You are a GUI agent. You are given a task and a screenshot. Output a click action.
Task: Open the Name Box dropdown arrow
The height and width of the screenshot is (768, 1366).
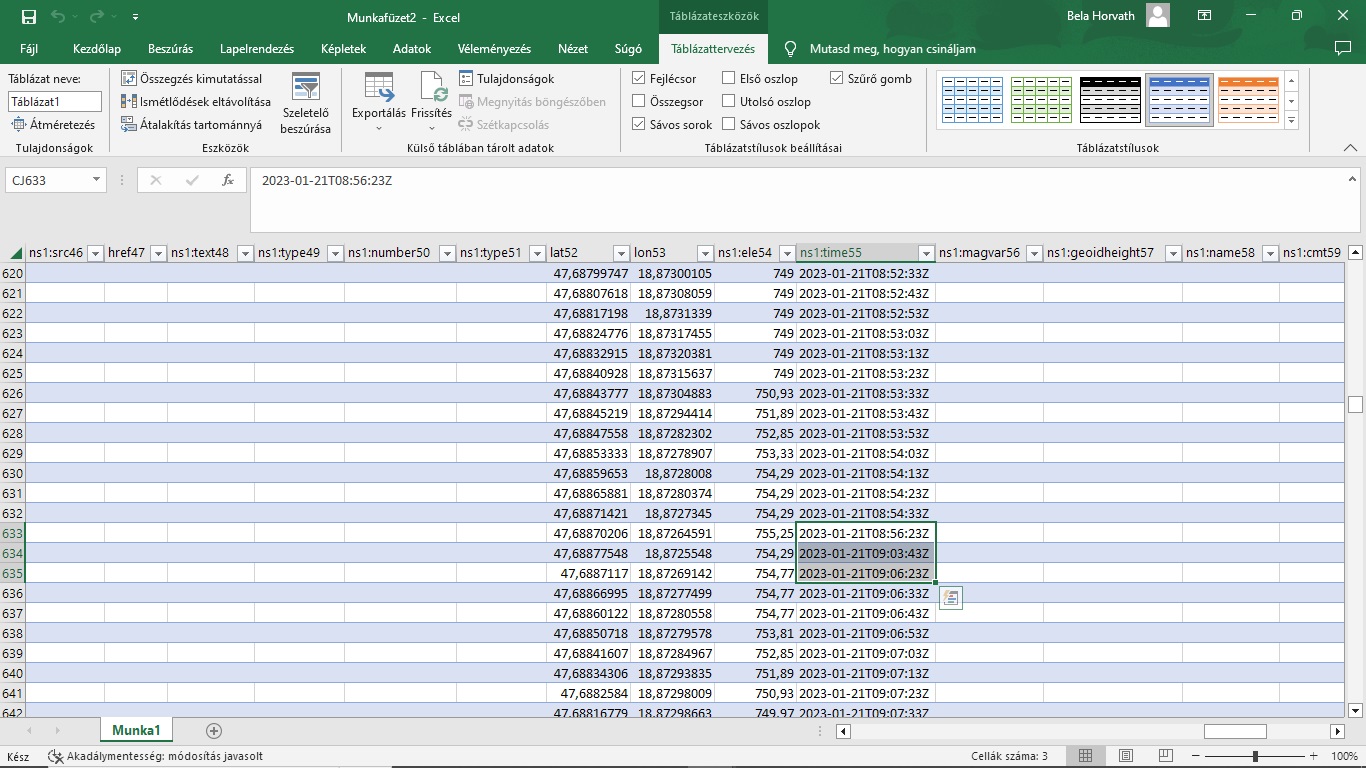pos(96,180)
